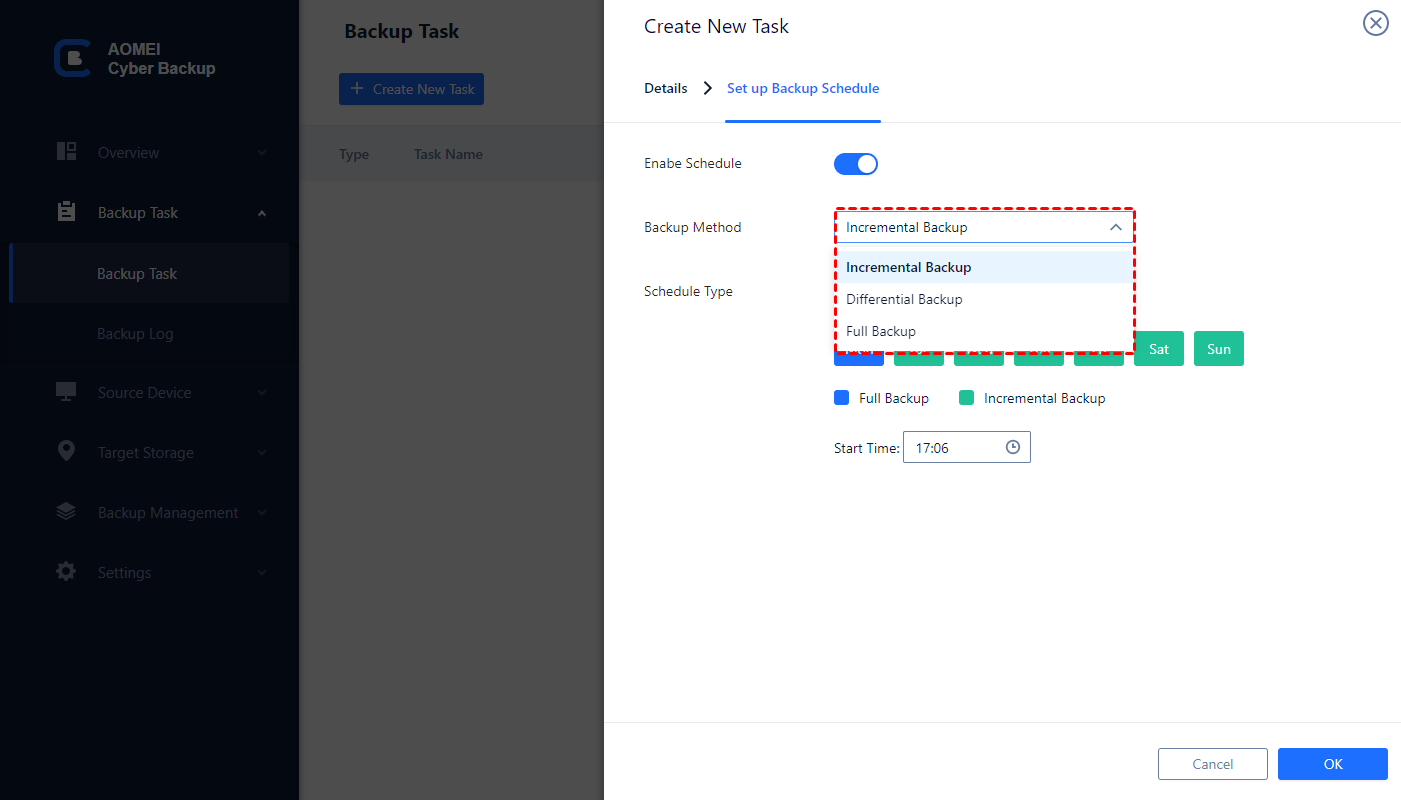The width and height of the screenshot is (1401, 800).
Task: Close the Create New Task panel
Action: 1375,24
